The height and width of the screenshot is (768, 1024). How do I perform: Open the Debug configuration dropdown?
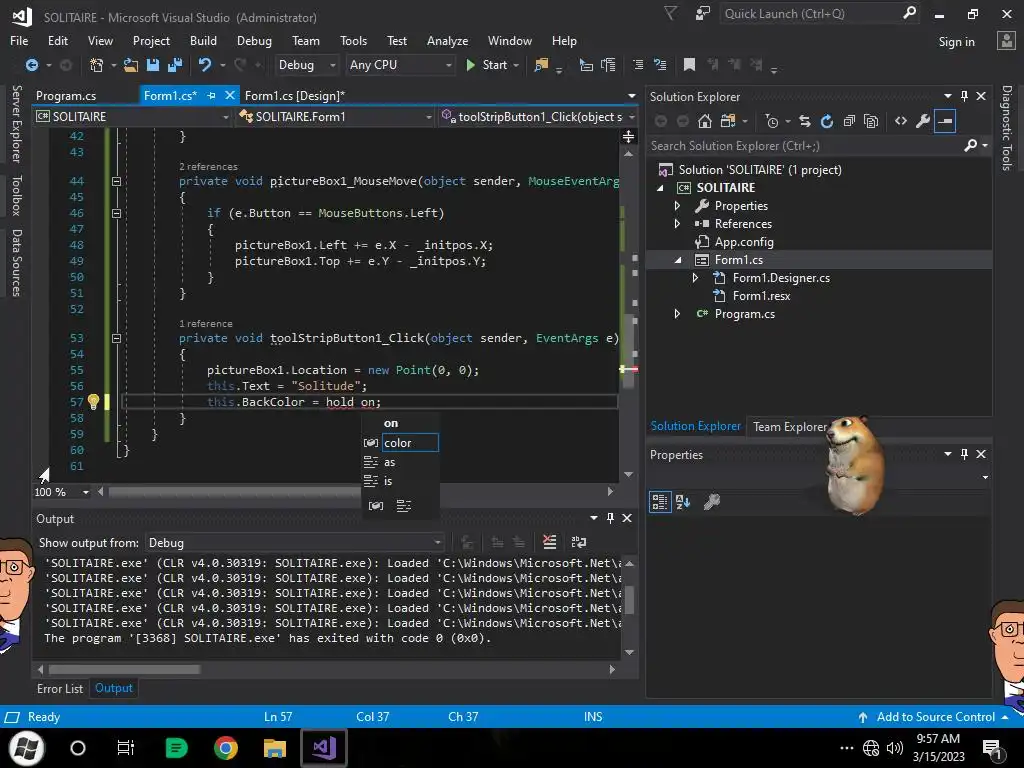pos(307,65)
